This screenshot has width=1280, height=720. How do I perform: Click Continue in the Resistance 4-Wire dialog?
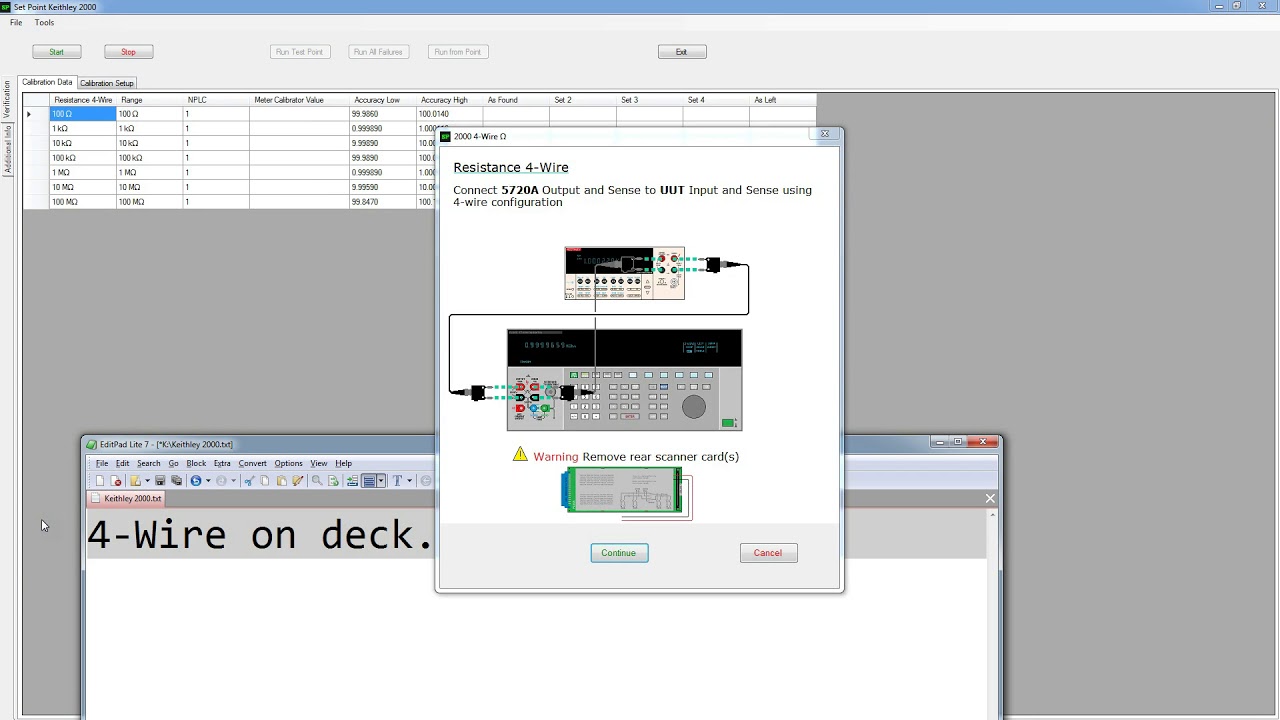(x=619, y=553)
